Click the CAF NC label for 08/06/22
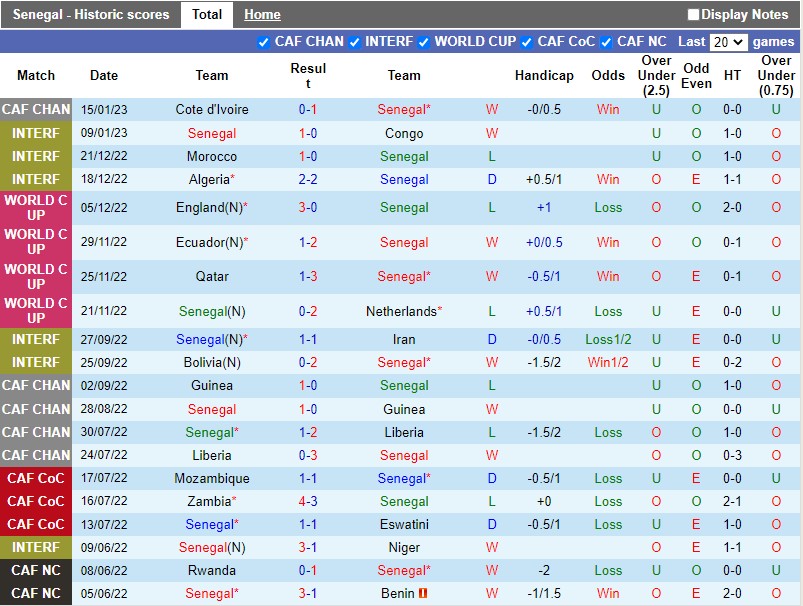Viewport: 803px width, 606px height. click(36, 571)
